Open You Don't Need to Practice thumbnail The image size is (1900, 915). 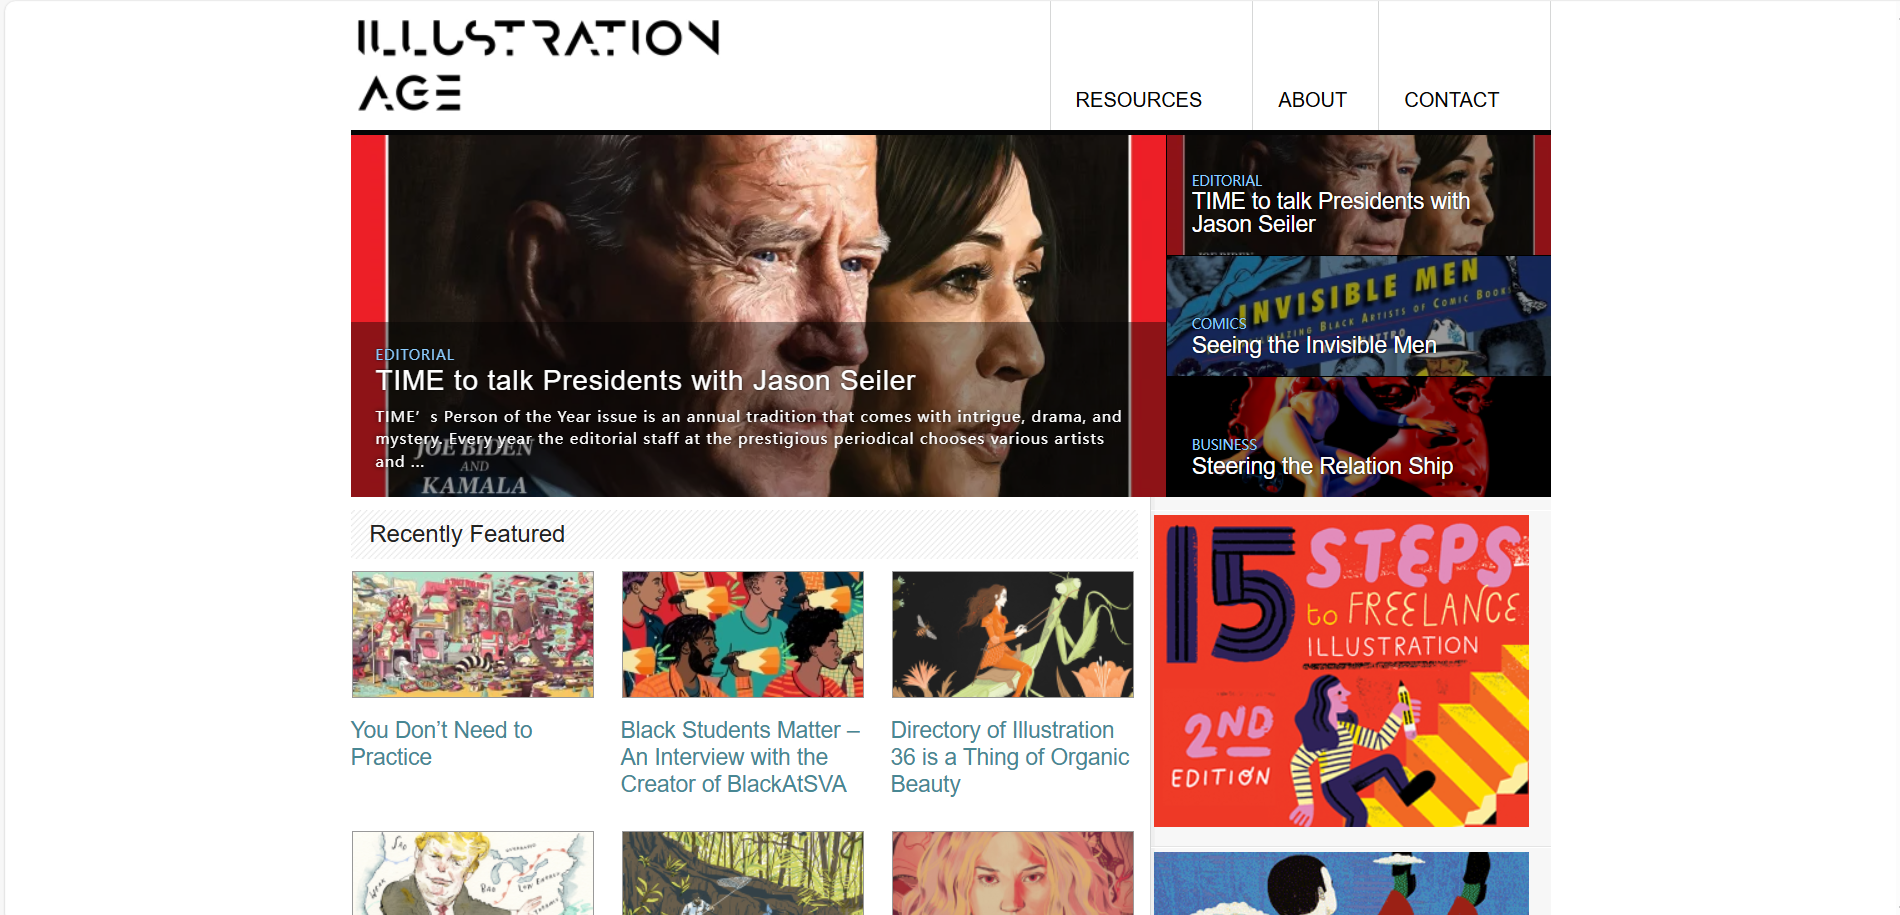pos(472,634)
